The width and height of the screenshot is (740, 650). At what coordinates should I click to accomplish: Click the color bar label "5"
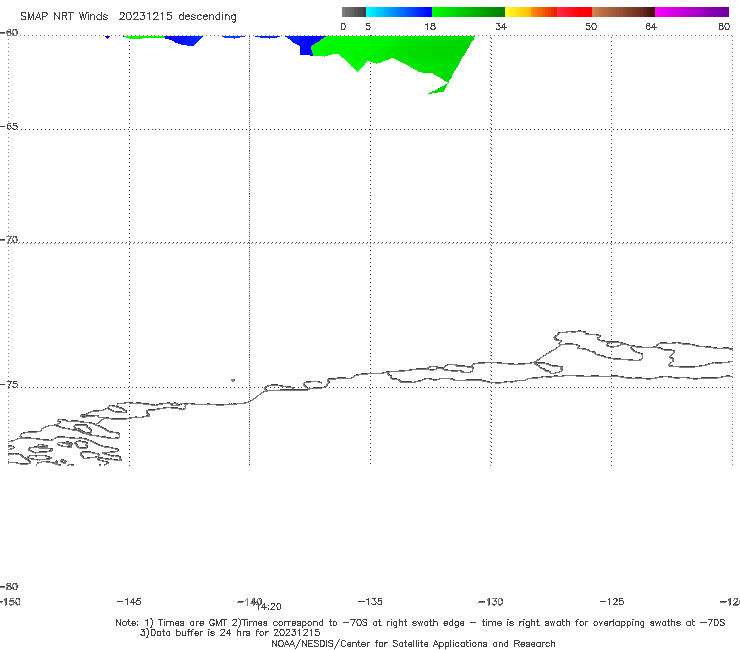pyautogui.click(x=368, y=26)
